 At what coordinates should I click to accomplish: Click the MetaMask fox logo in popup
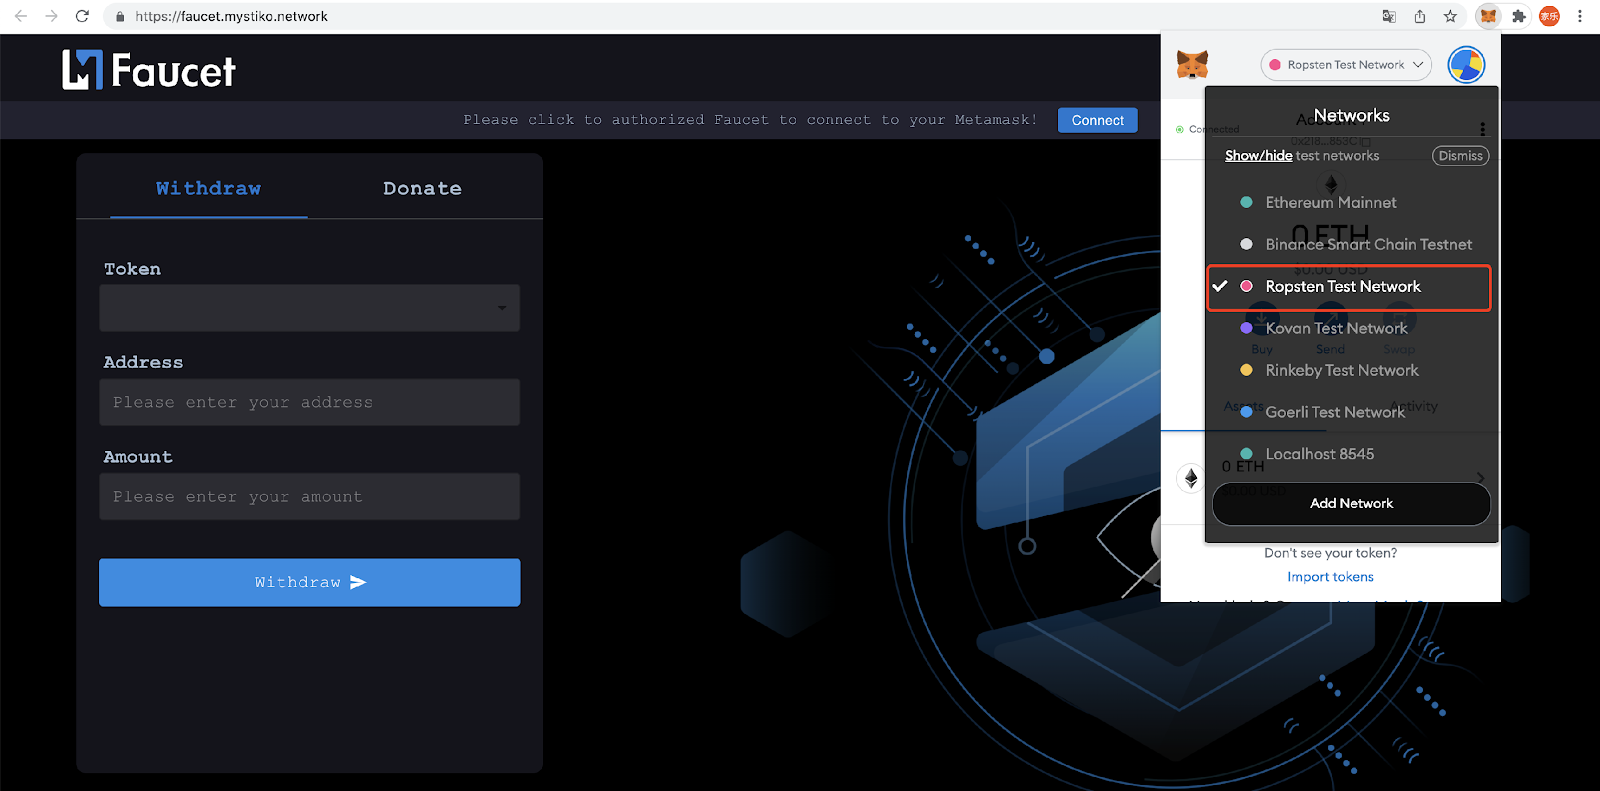(x=1192, y=65)
